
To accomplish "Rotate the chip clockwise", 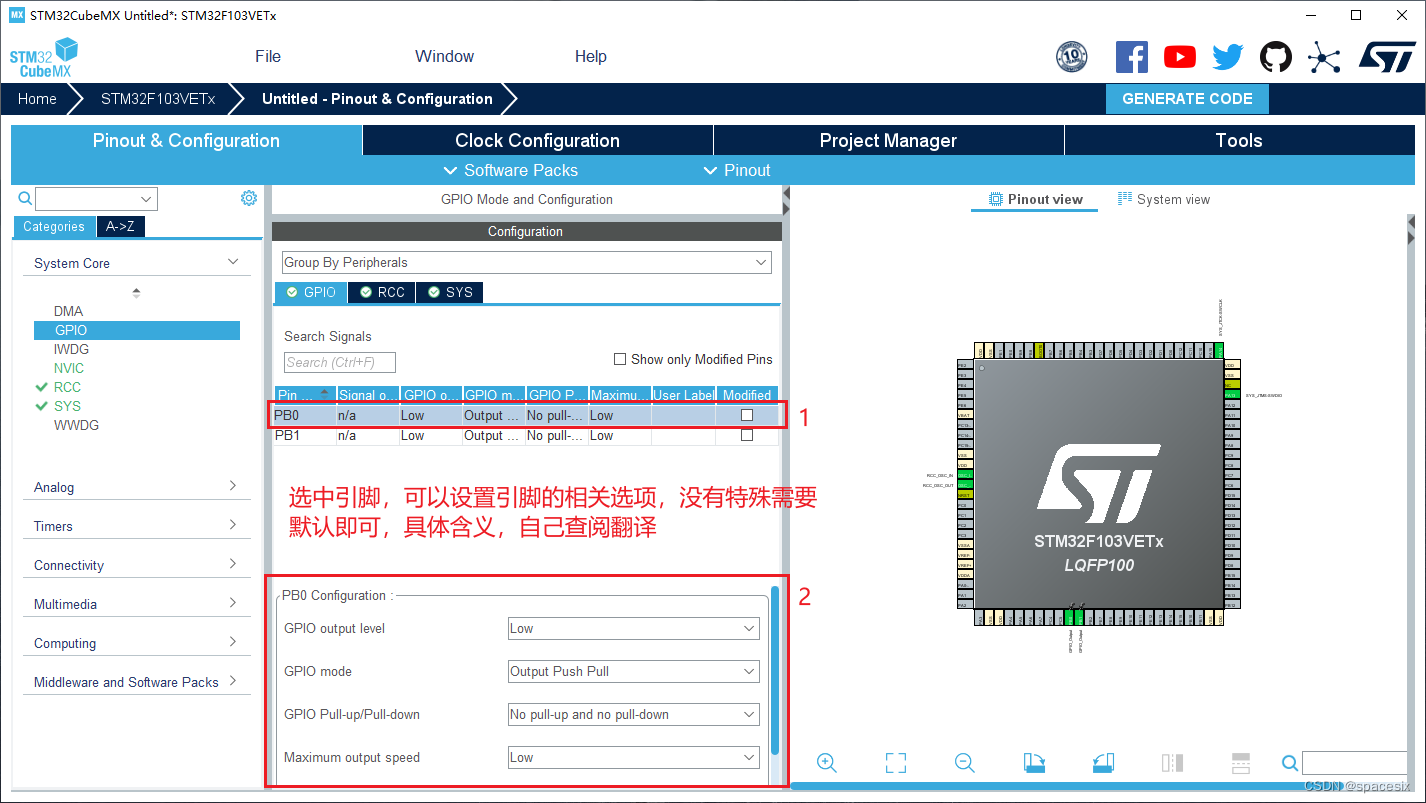I will (1035, 763).
